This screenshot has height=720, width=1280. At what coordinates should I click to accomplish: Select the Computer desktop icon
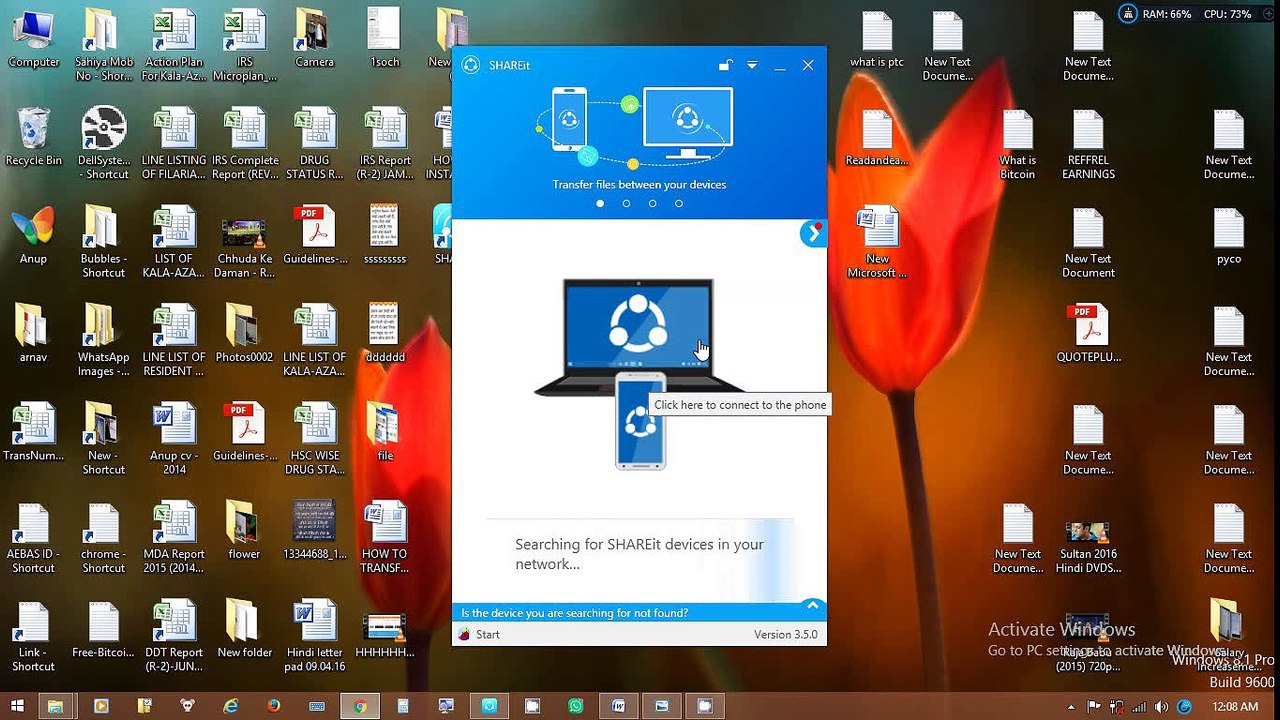coord(33,40)
